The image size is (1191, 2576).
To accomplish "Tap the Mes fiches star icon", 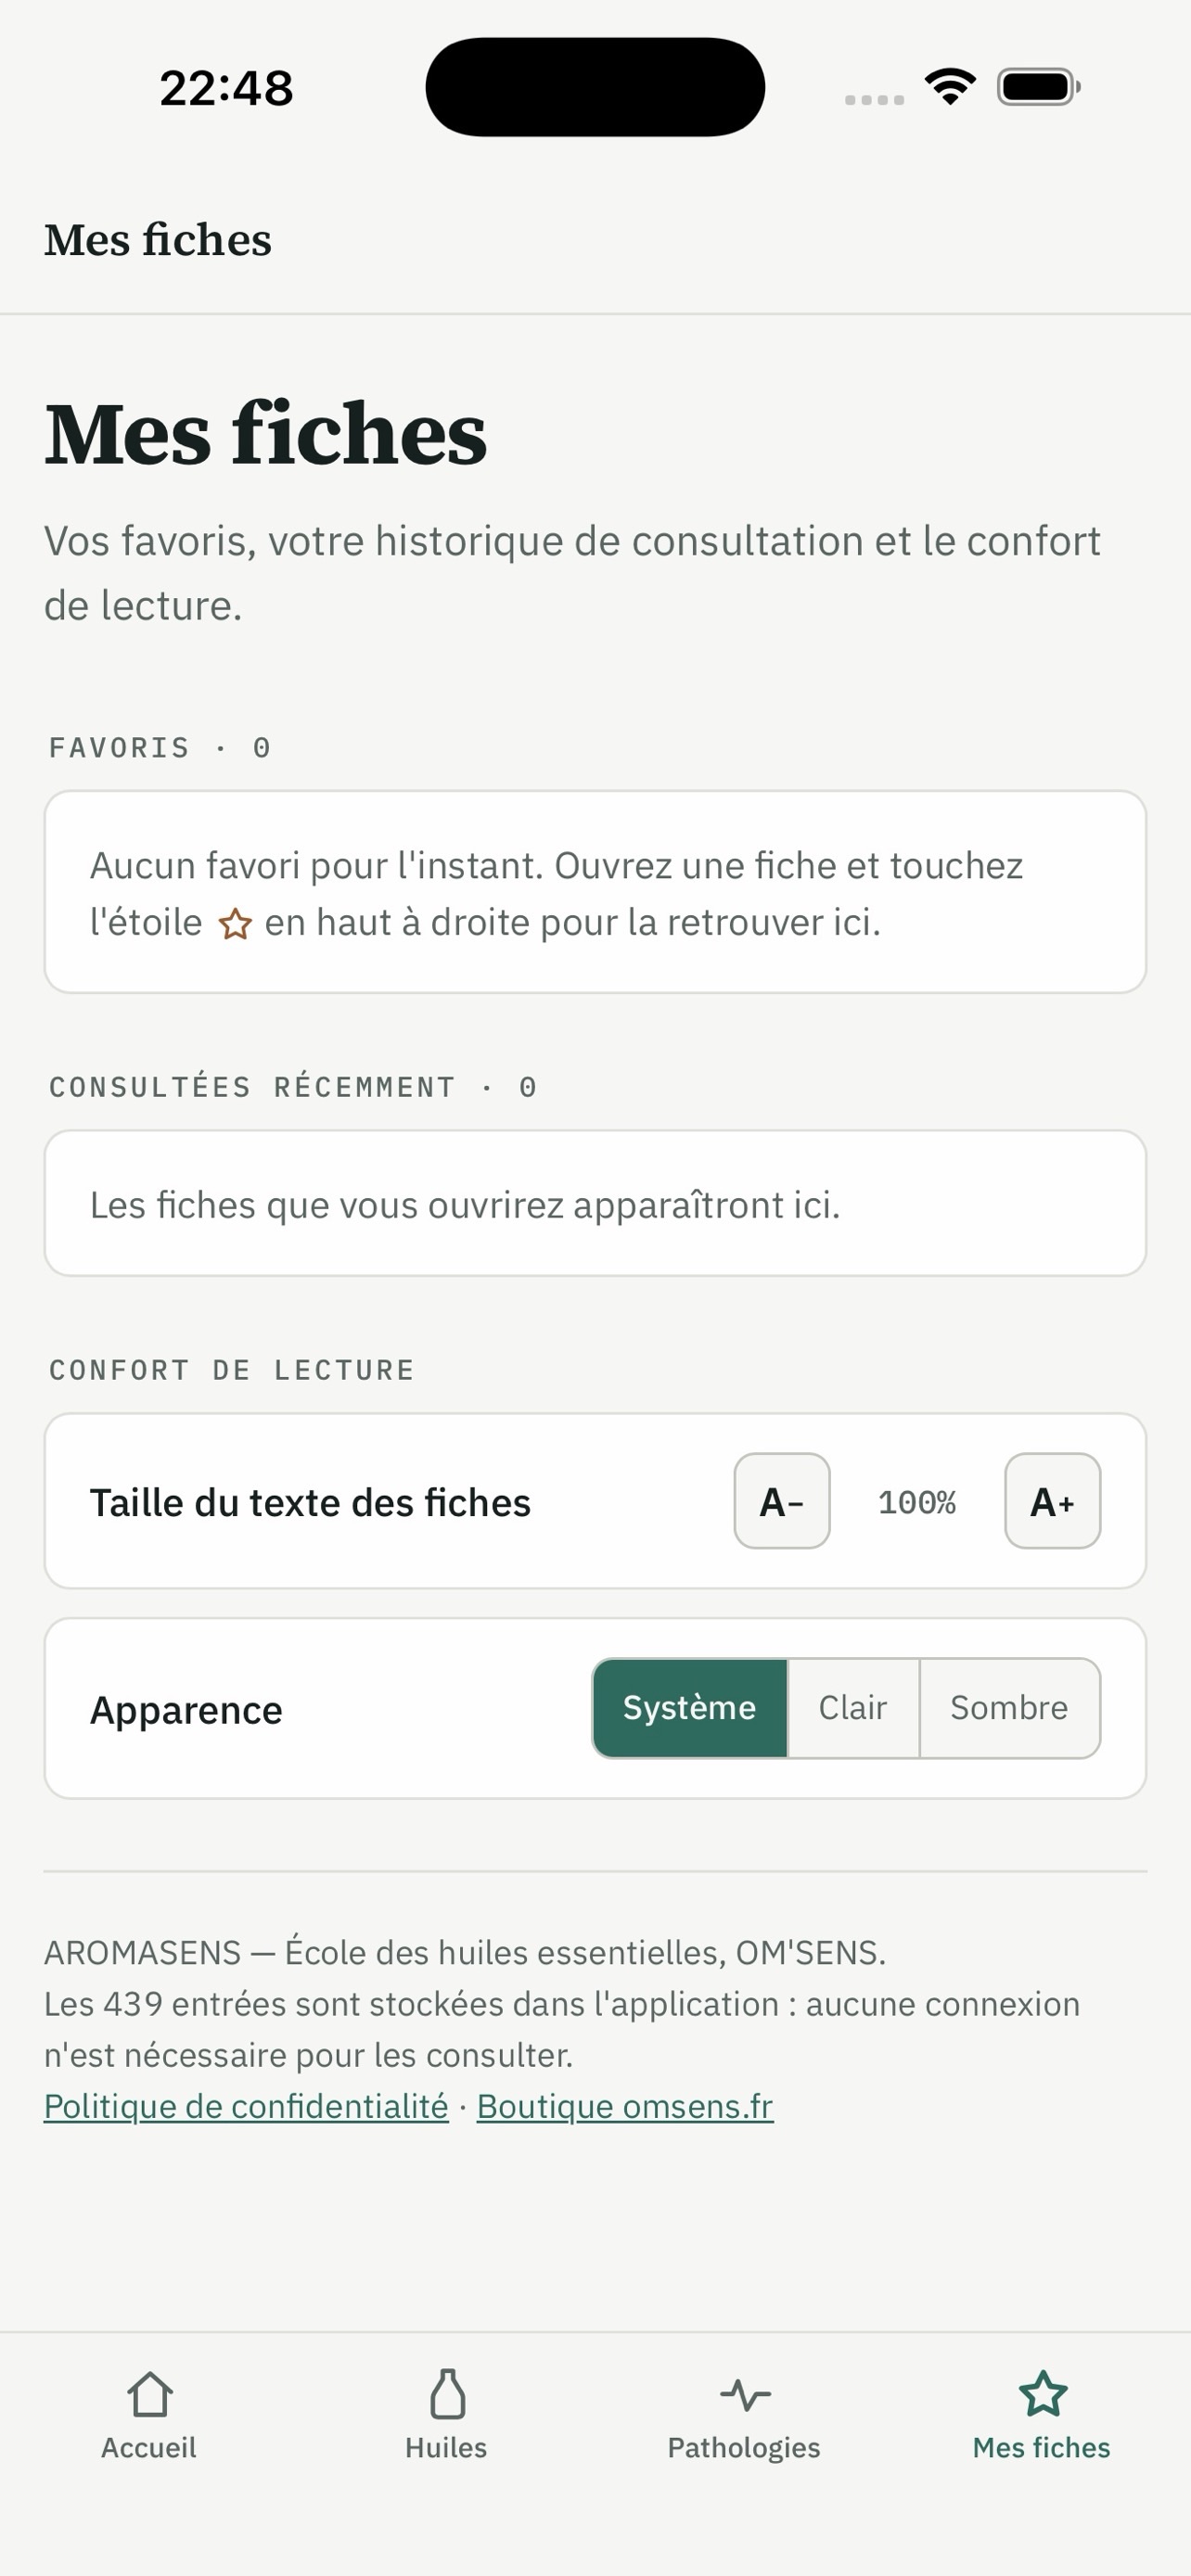I will 1042,2394.
